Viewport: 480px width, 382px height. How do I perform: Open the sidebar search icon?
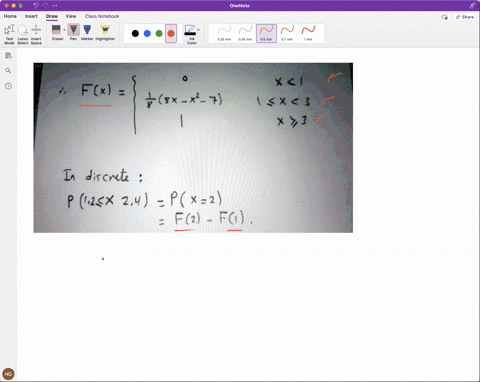coord(8,71)
